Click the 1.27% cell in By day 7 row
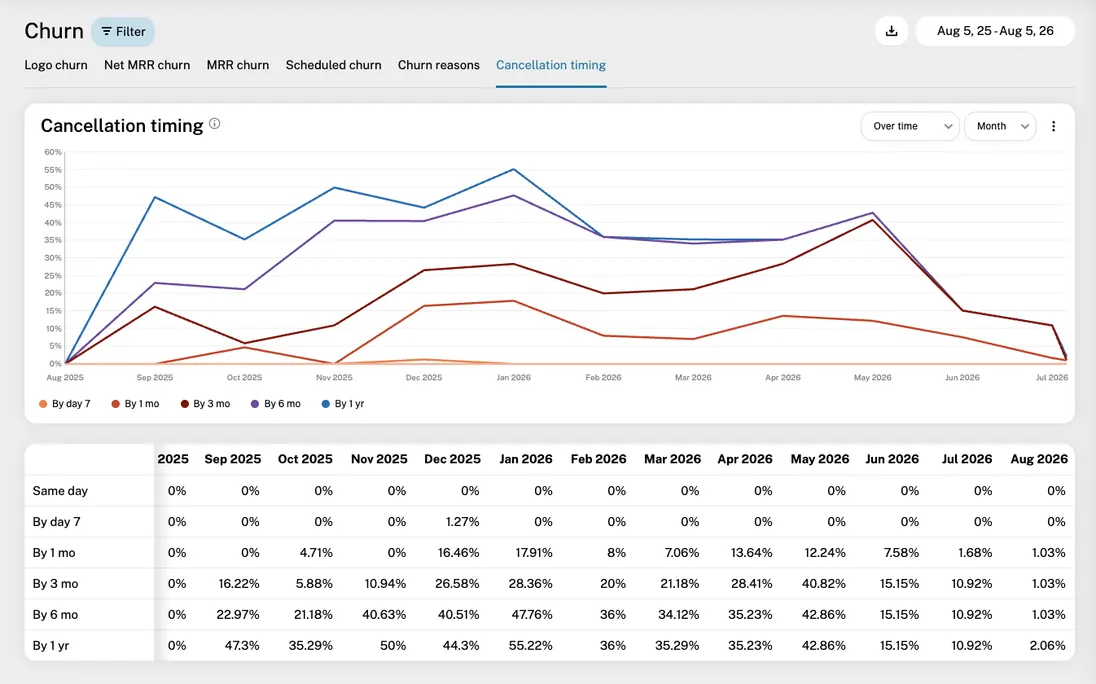The height and width of the screenshot is (684, 1096). [x=461, y=521]
